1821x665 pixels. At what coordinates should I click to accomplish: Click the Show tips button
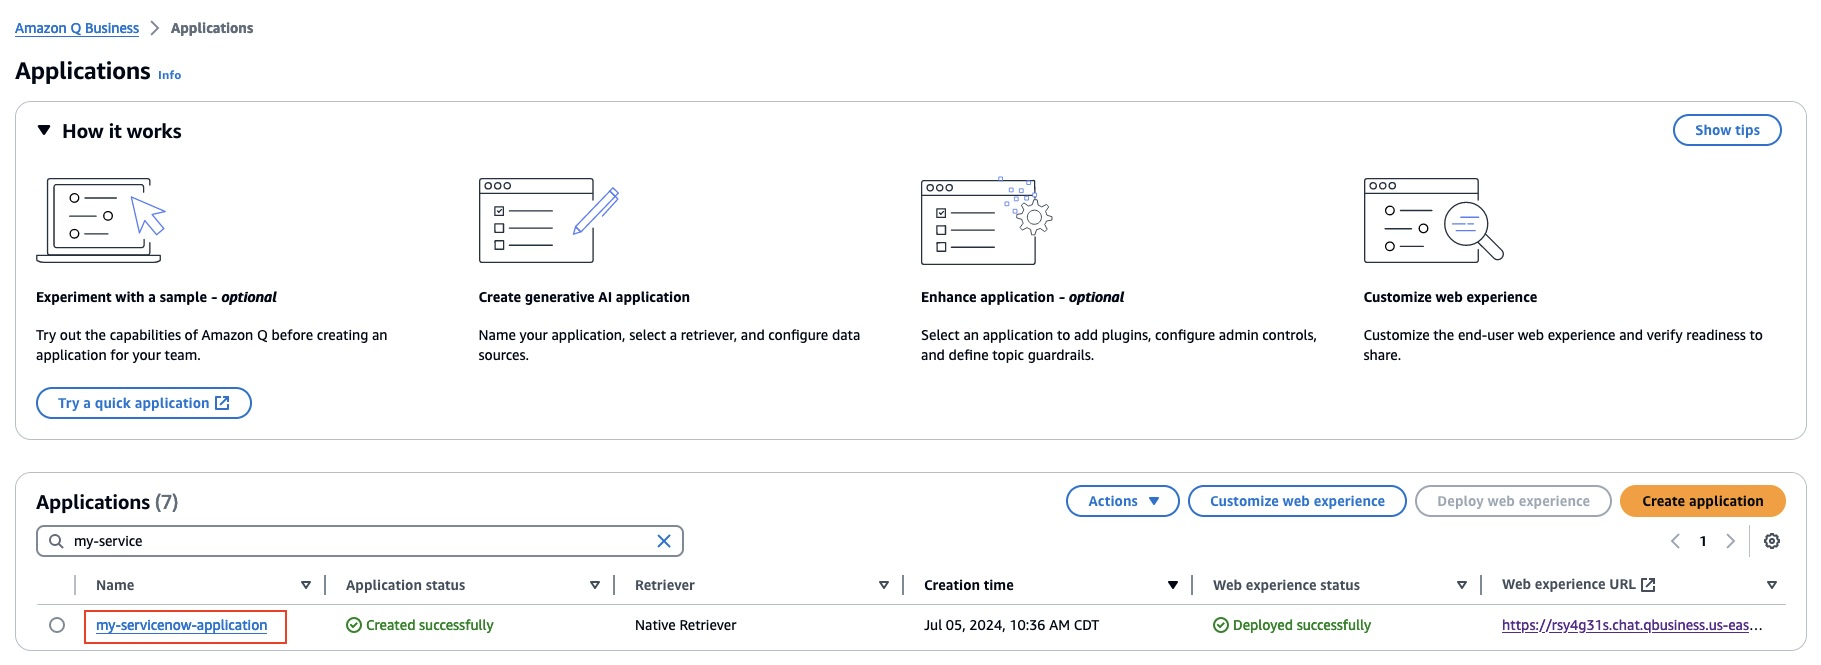click(1727, 130)
